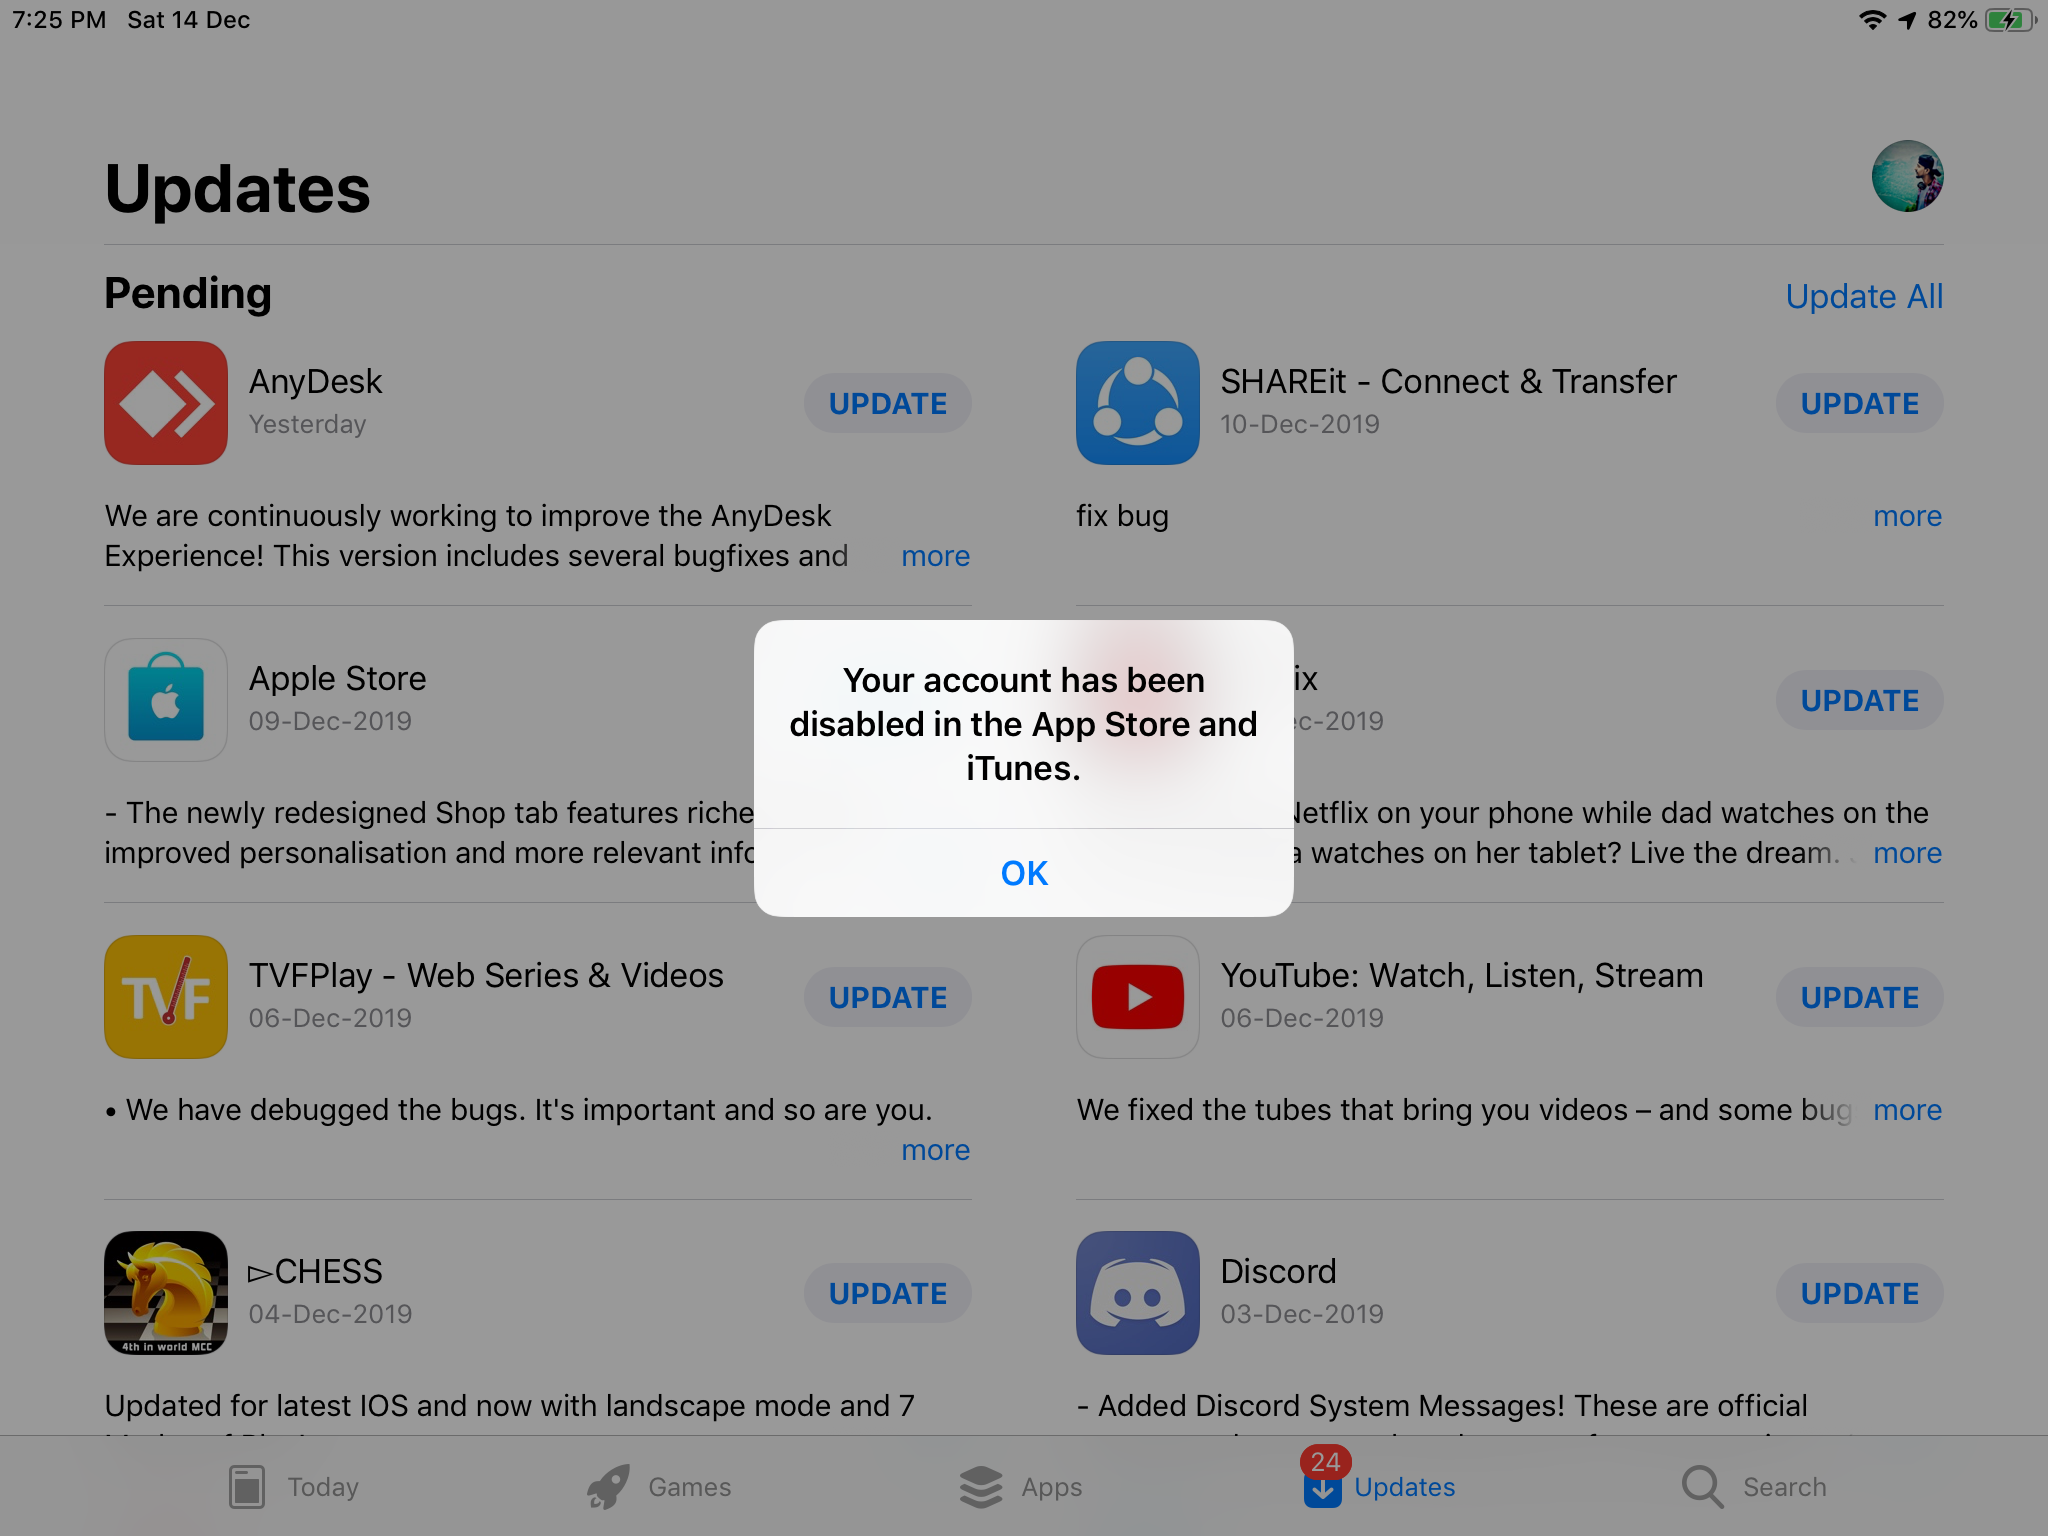
Task: Update the Discord app
Action: point(1859,1293)
